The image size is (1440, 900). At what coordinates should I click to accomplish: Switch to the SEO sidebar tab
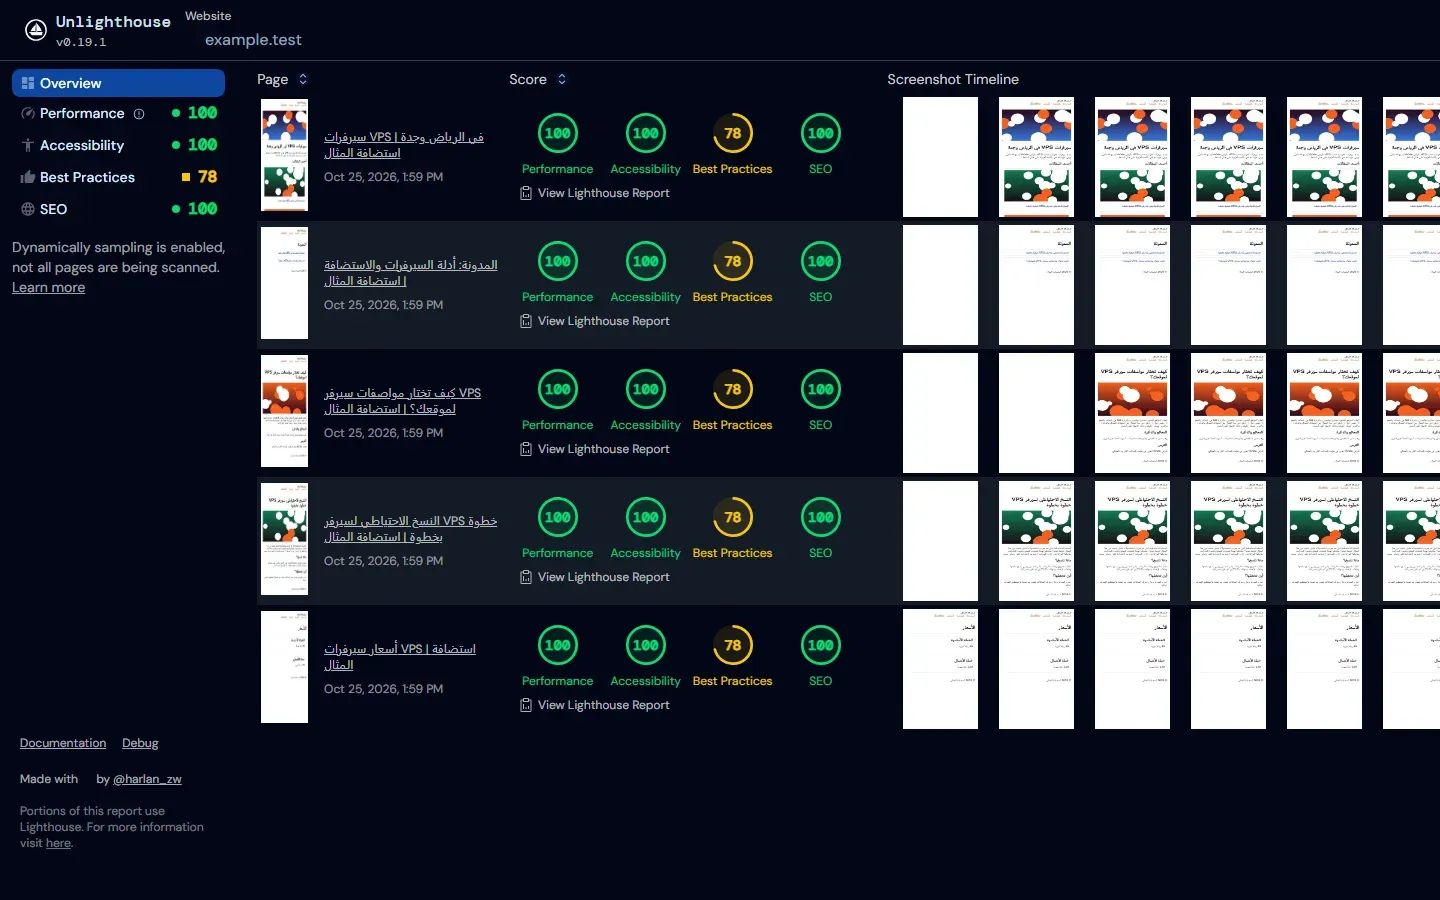[x=118, y=209]
